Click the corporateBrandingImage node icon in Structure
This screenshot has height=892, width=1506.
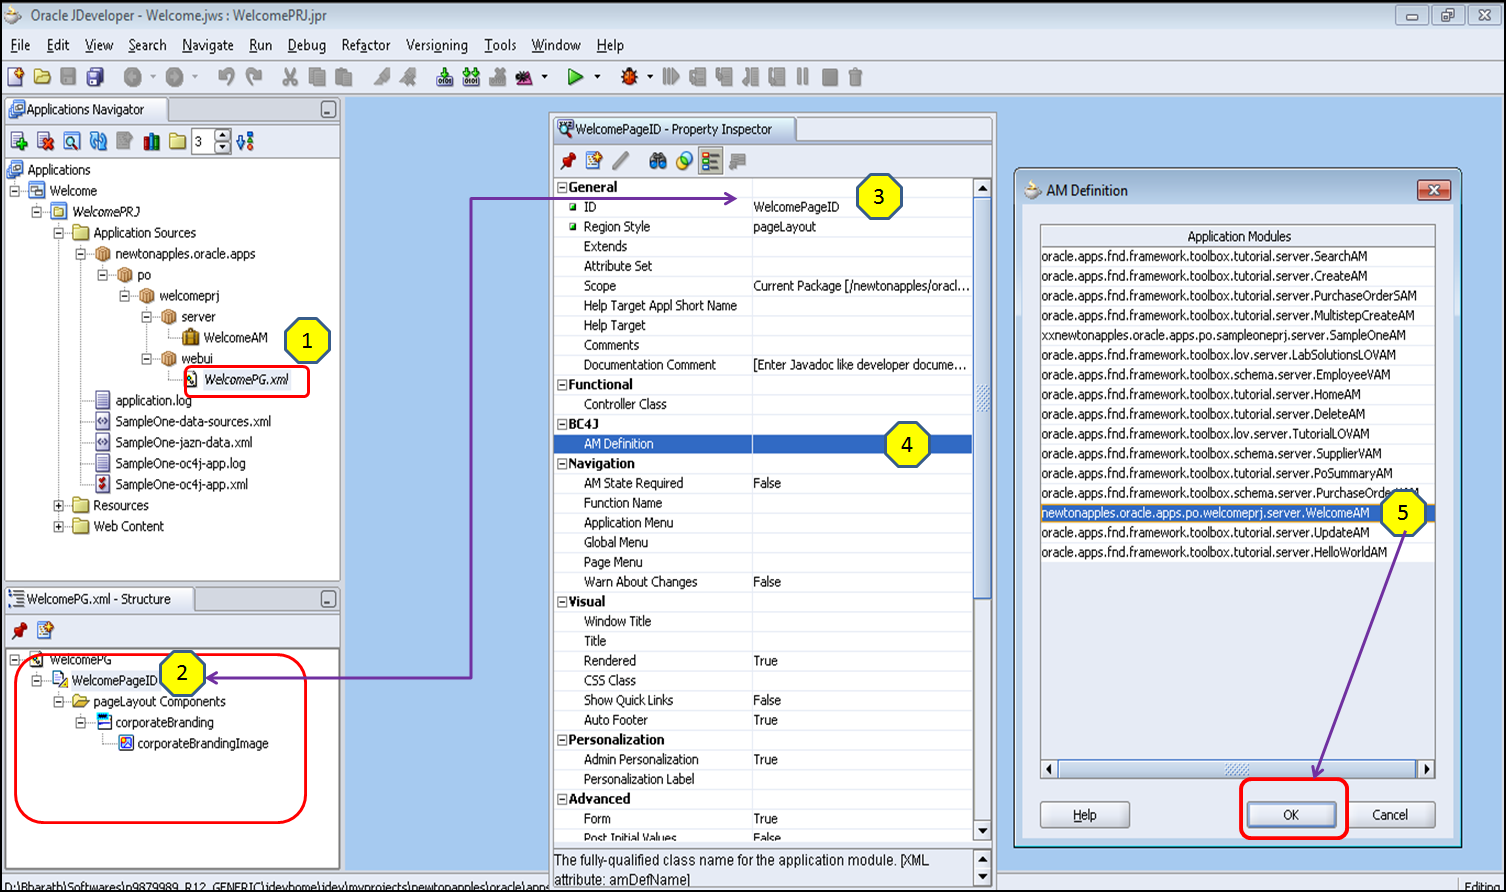pyautogui.click(x=126, y=743)
